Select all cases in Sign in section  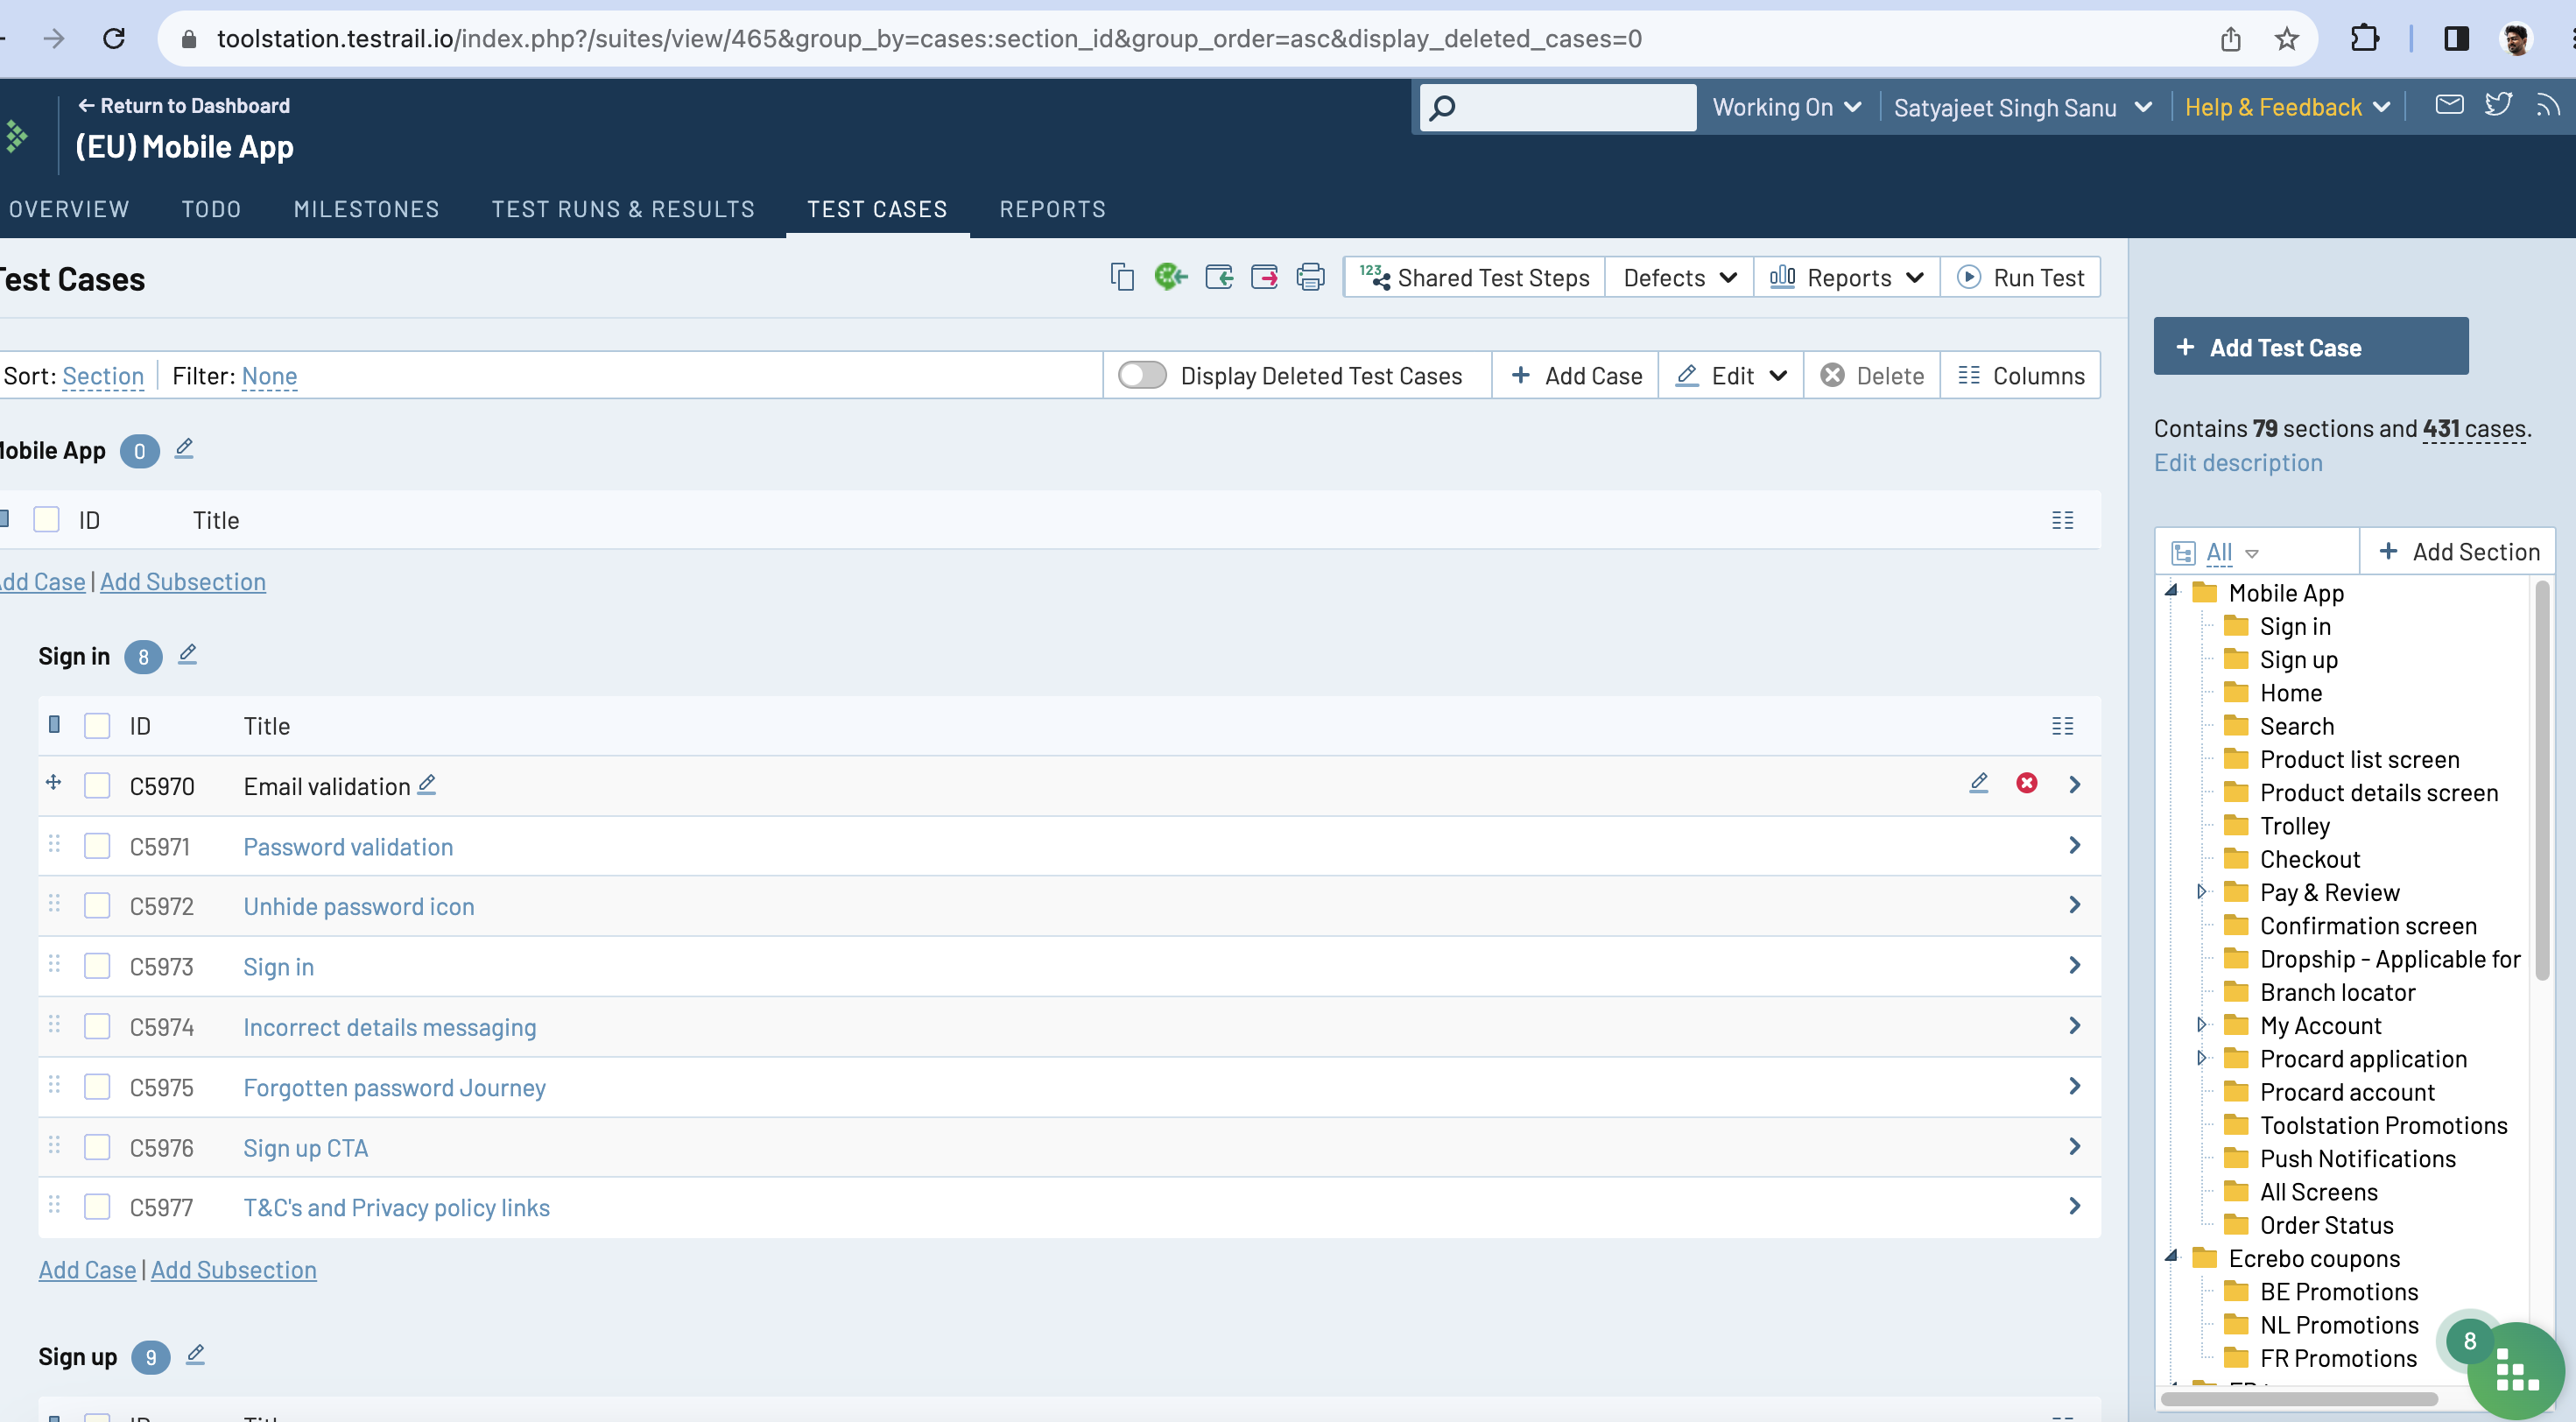coord(97,726)
